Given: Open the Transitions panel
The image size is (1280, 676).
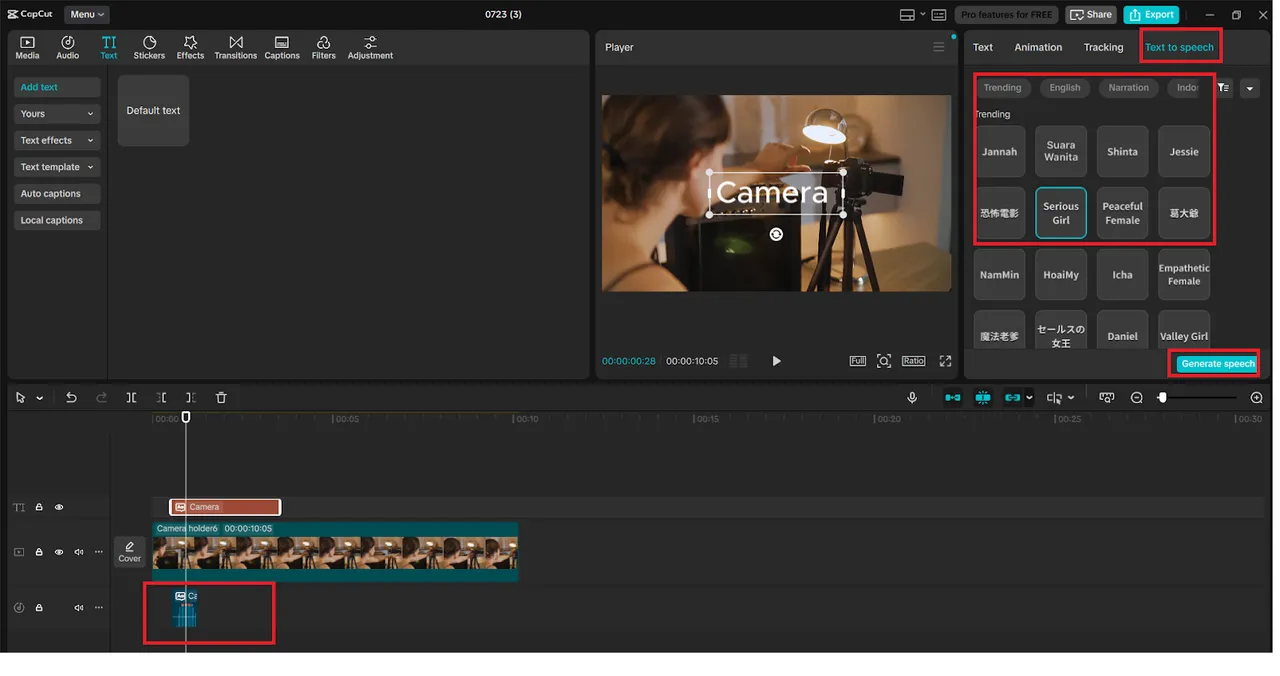Looking at the screenshot, I should (236, 47).
